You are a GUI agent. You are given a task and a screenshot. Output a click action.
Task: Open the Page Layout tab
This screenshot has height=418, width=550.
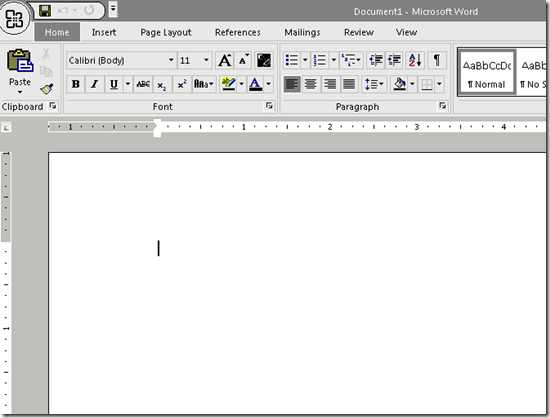pos(166,32)
